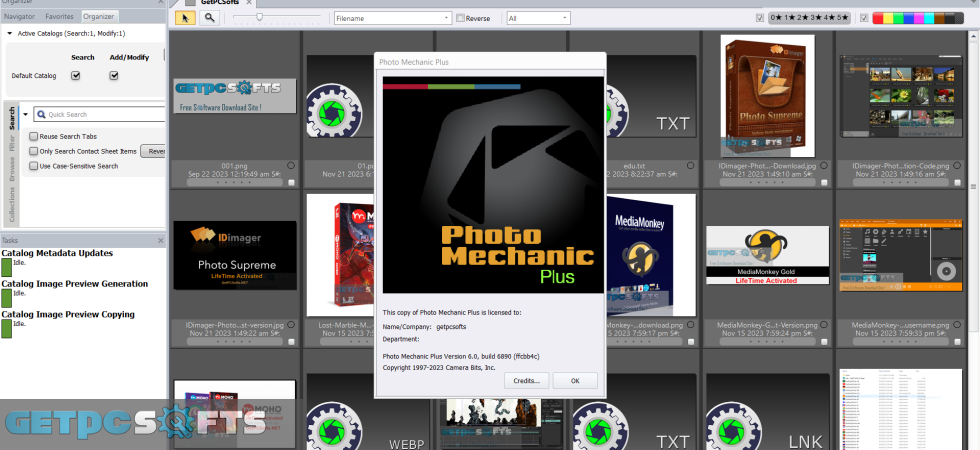Screen dimensions: 980x450
Task: Select the MediaMonkey Gold t-Version.png thumbnail
Action: (x=768, y=255)
